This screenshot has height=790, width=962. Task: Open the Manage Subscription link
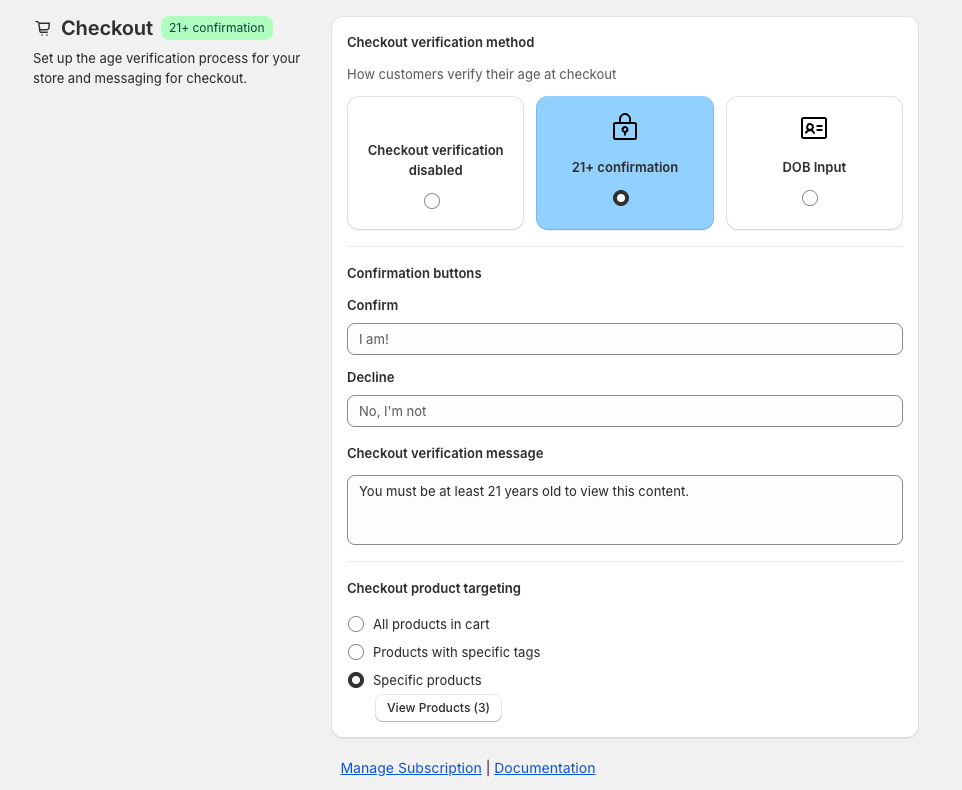point(411,768)
